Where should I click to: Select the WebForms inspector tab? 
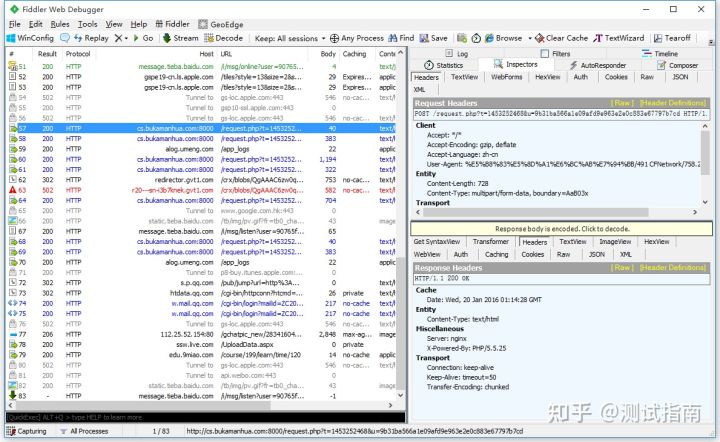pyautogui.click(x=506, y=77)
